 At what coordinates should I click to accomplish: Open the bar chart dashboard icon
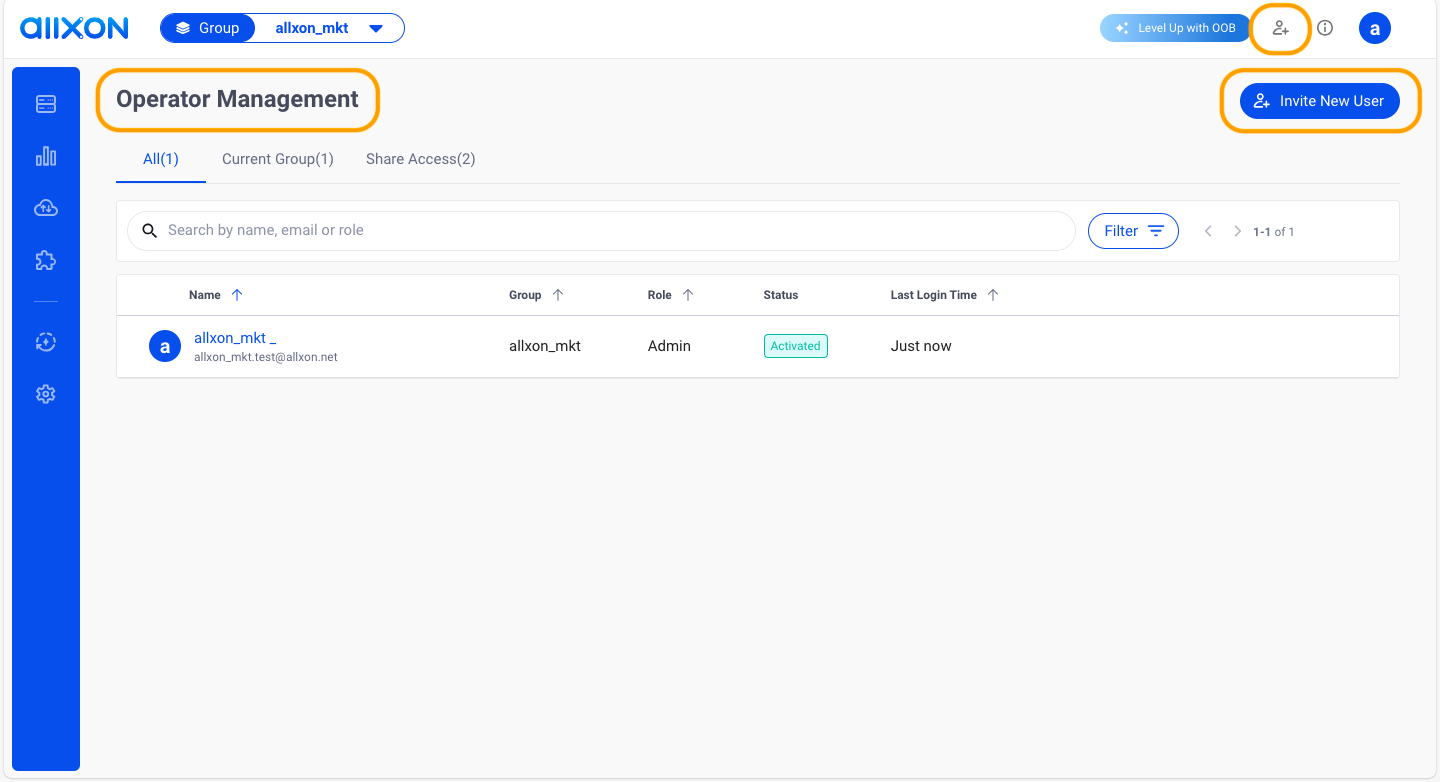pyautogui.click(x=46, y=156)
